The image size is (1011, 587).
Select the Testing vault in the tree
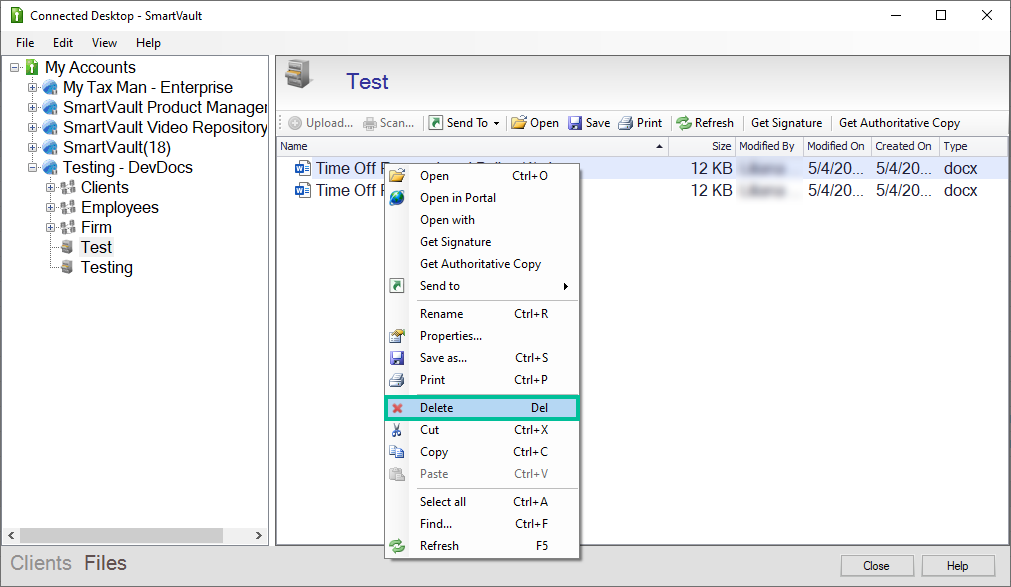[106, 267]
